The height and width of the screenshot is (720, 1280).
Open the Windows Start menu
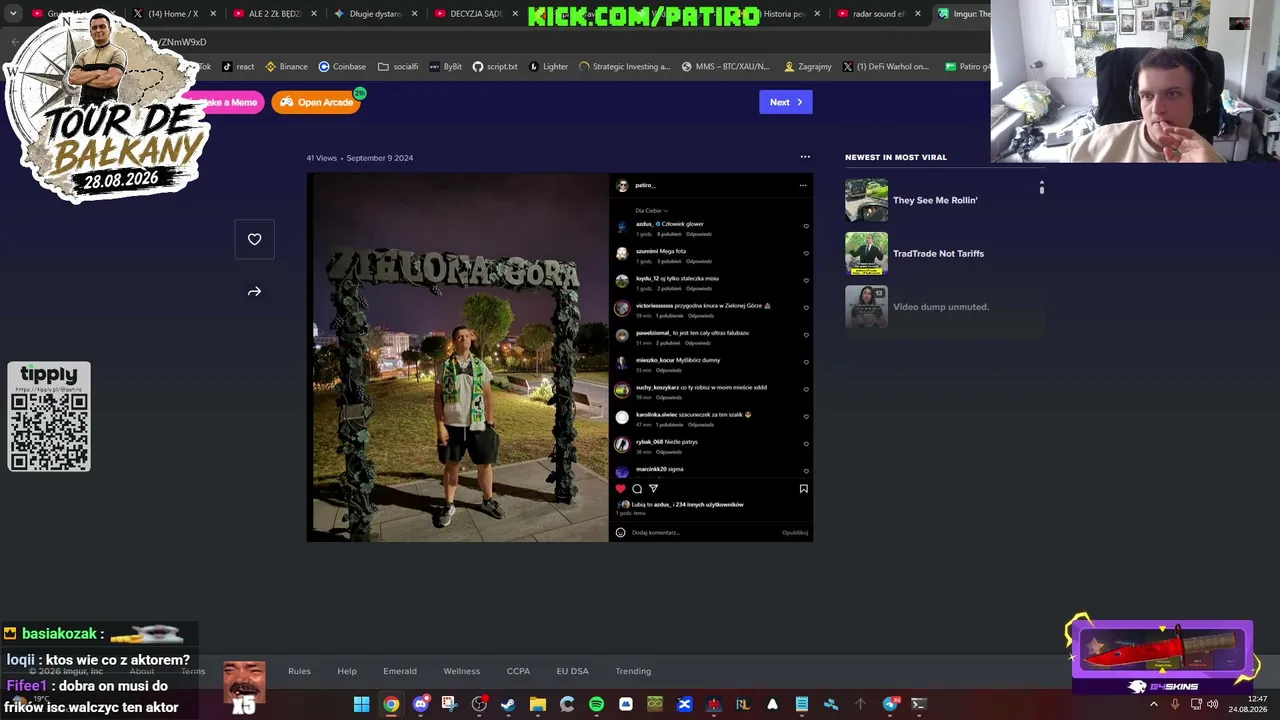coord(361,704)
